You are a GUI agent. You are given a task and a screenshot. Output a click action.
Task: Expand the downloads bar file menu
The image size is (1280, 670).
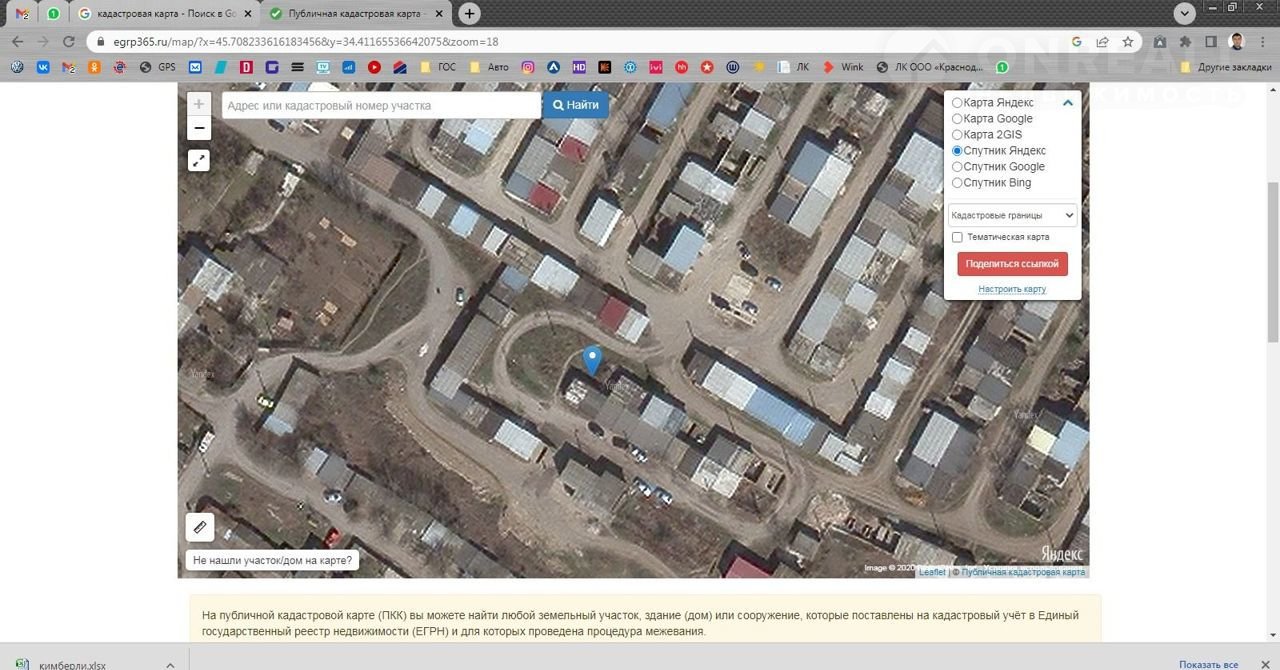click(170, 664)
